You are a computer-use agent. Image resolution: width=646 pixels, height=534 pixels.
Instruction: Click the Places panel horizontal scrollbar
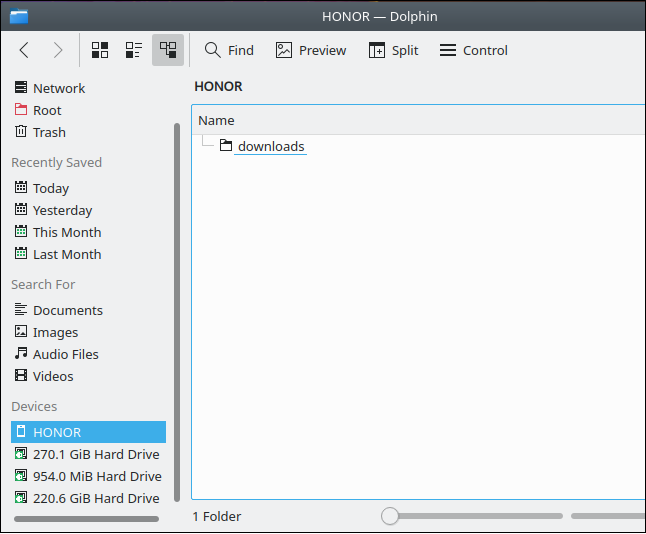[x=86, y=519]
